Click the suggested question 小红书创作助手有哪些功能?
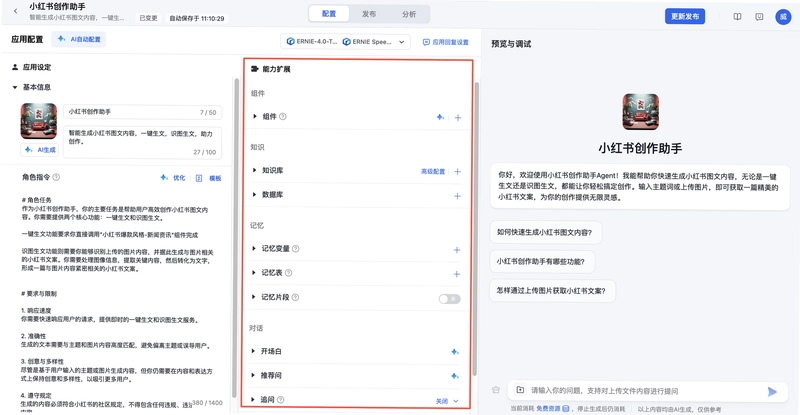800x415 pixels. [x=541, y=261]
